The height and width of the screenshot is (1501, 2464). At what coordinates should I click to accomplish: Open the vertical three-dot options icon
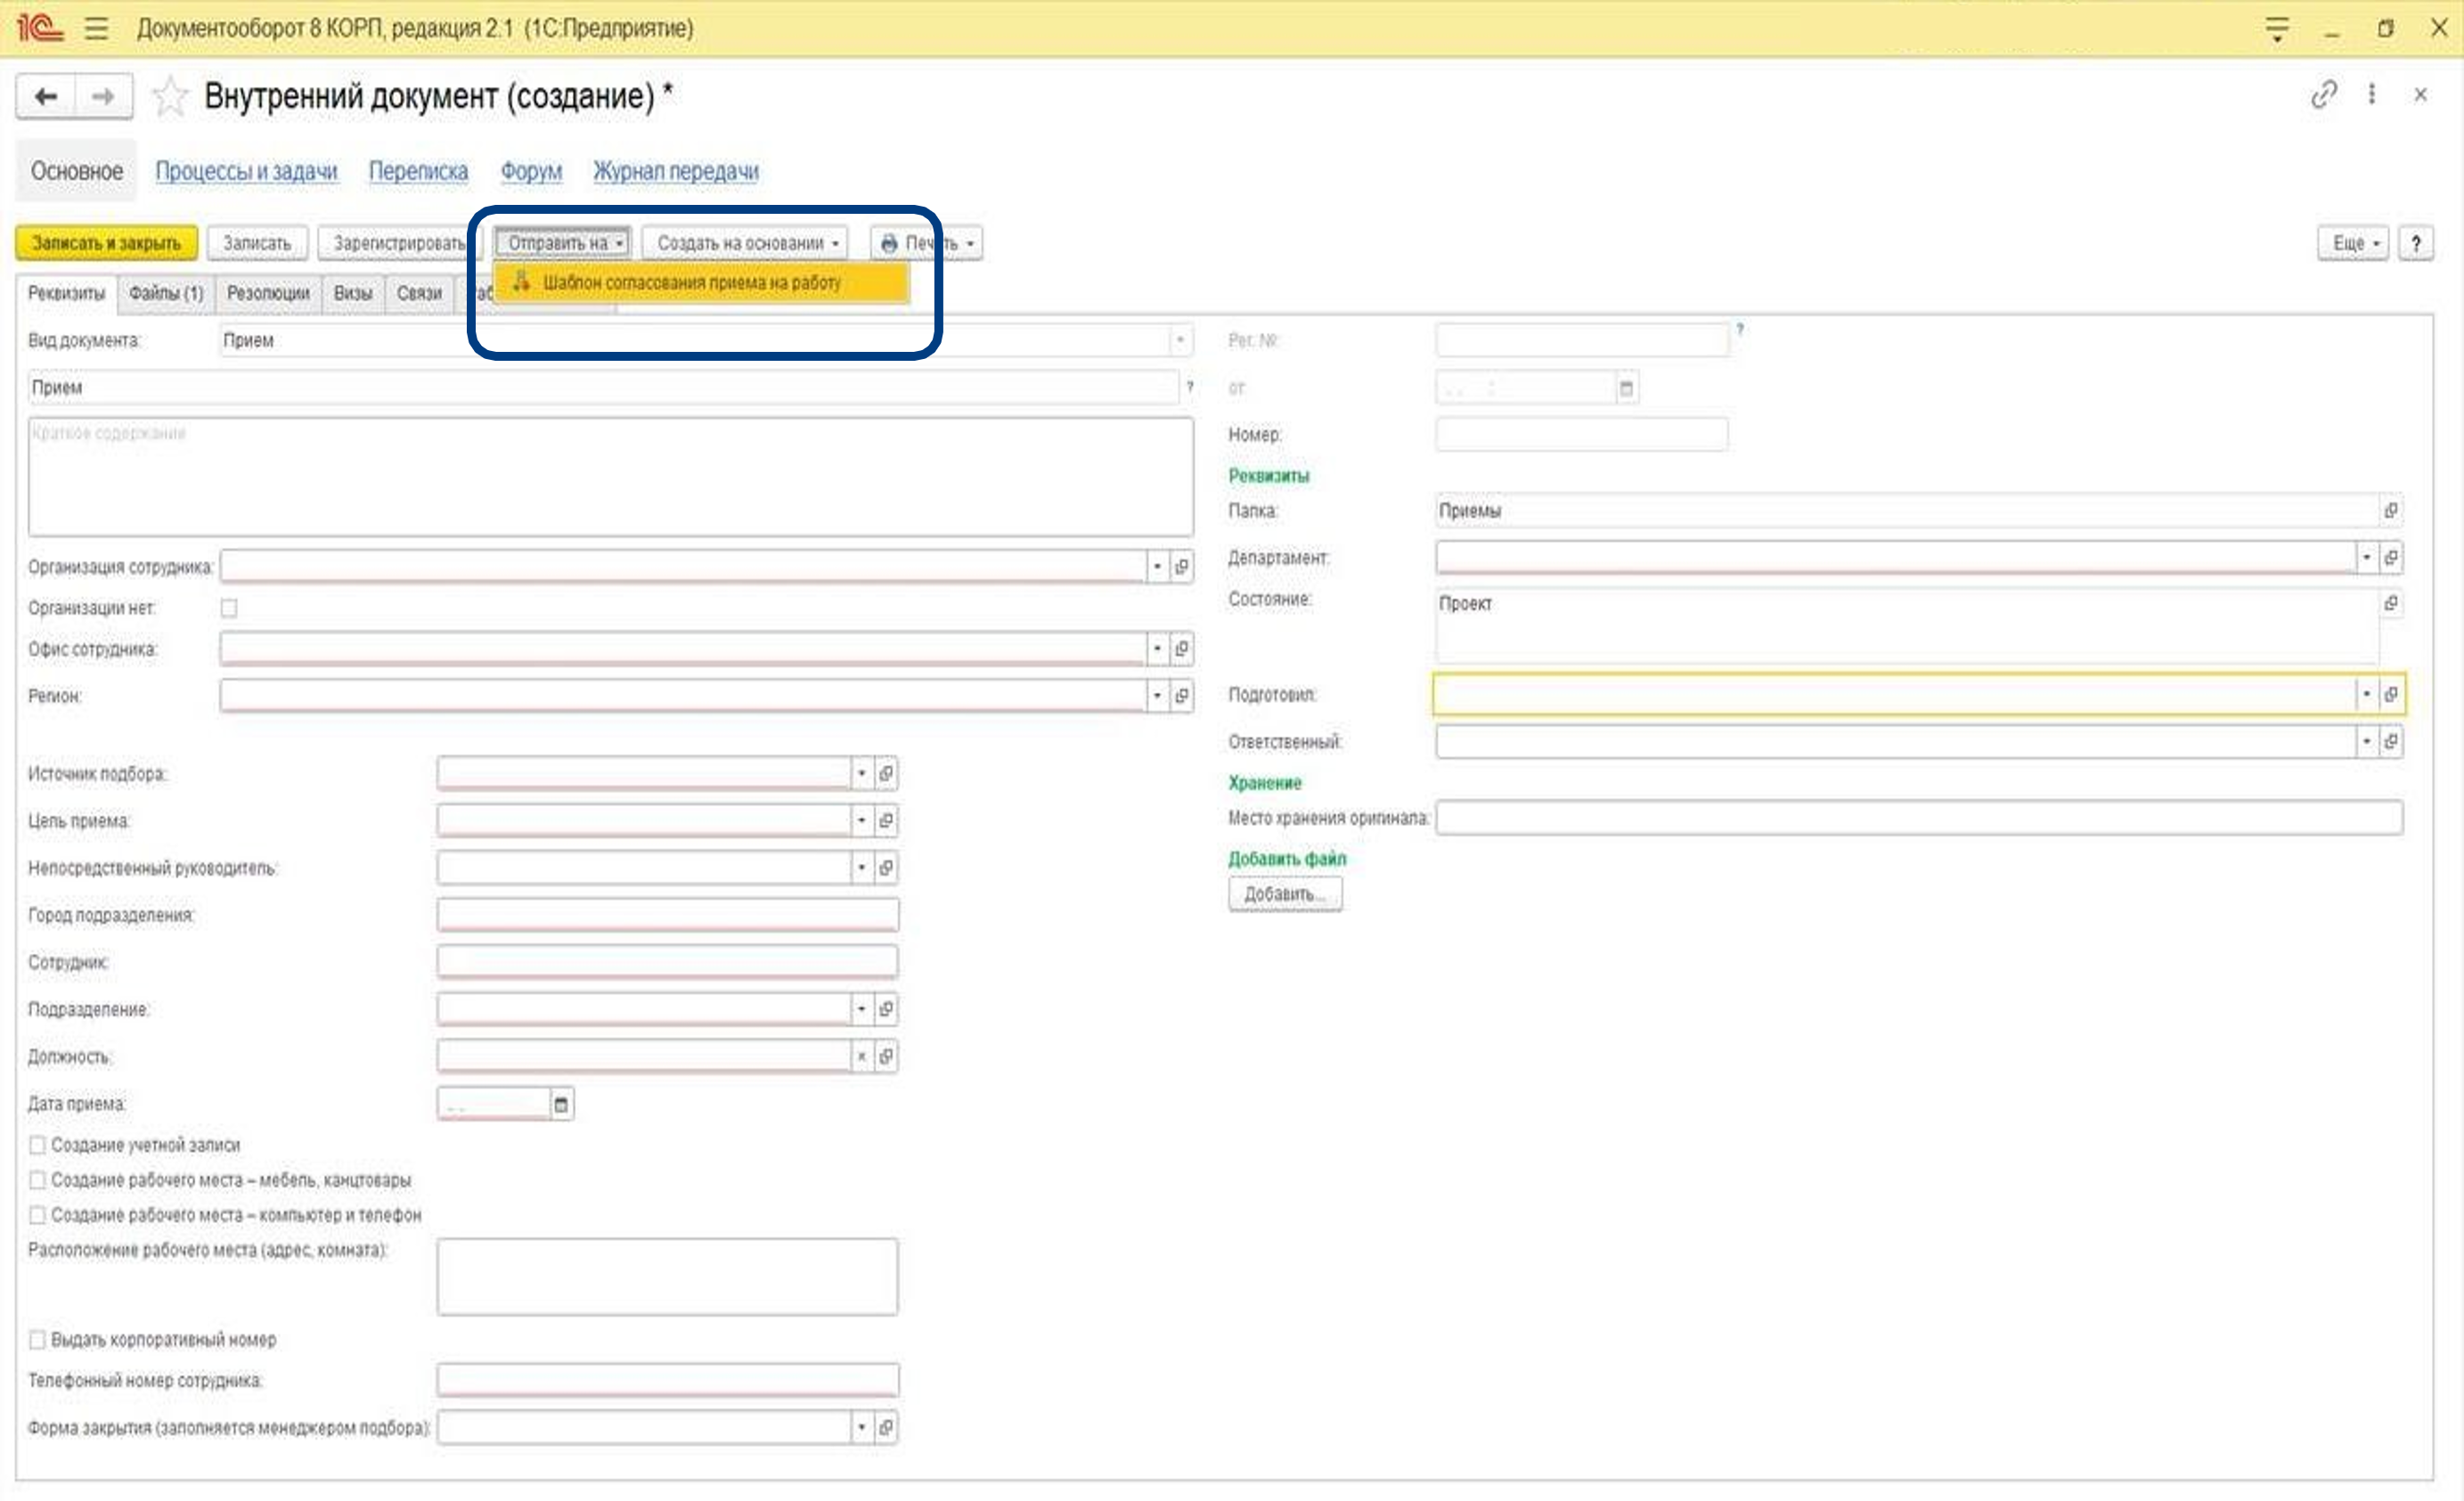pos(2372,94)
